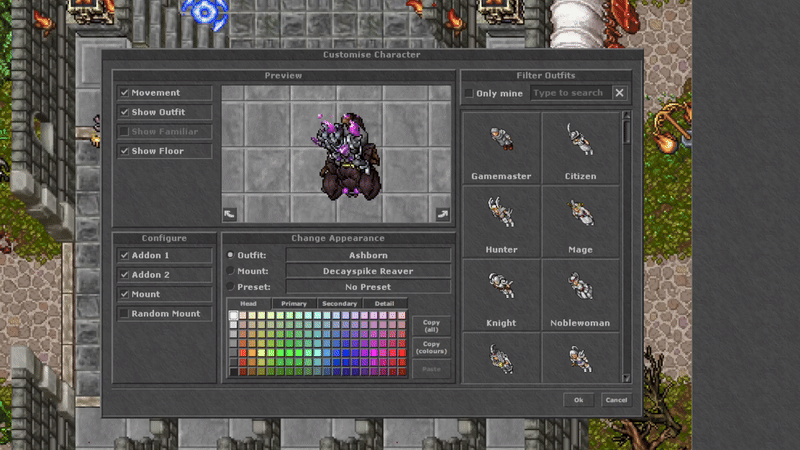Image resolution: width=800 pixels, height=450 pixels.
Task: Click the character in the preview
Action: click(x=349, y=156)
